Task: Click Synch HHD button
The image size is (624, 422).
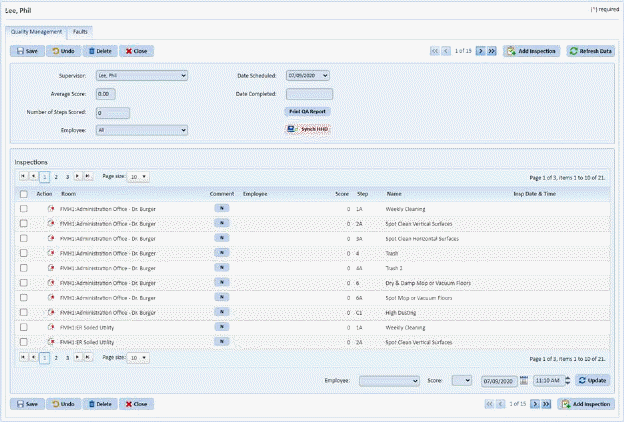Action: (308, 129)
